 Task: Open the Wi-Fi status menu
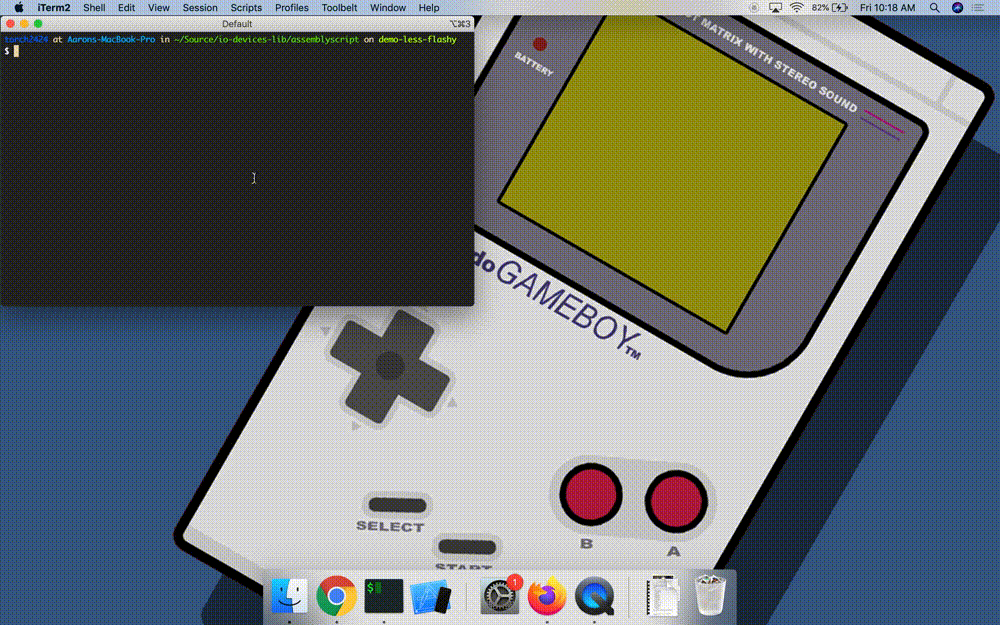[x=797, y=8]
